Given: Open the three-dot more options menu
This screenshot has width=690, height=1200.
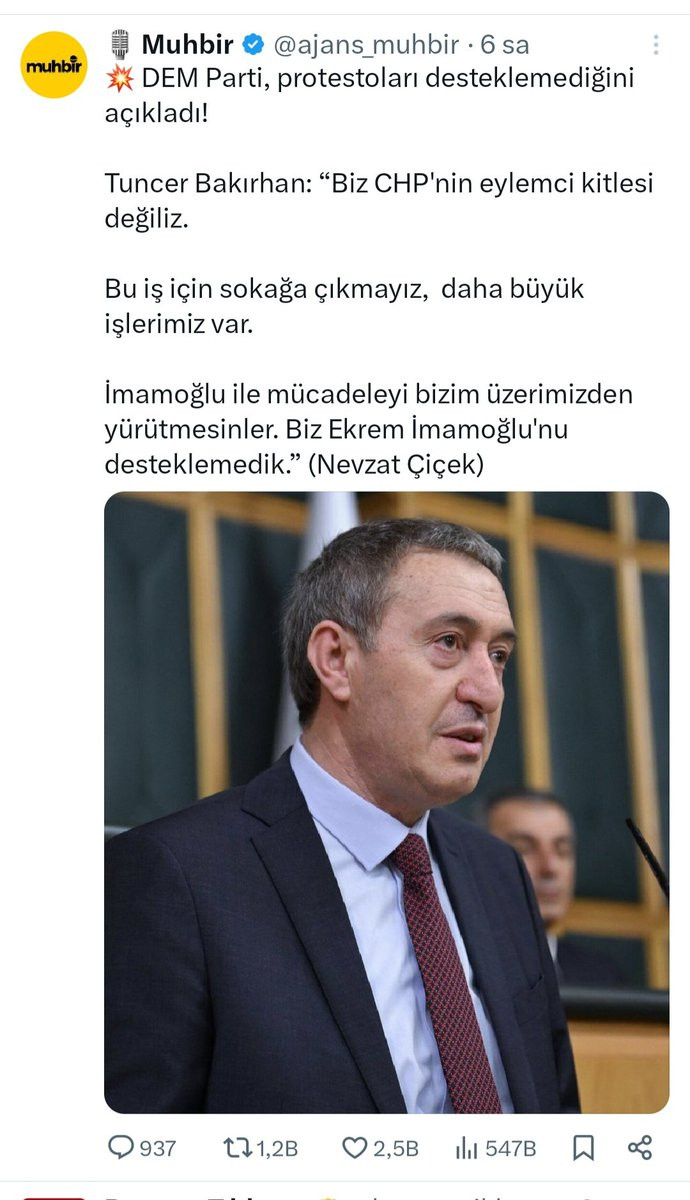Looking at the screenshot, I should point(656,45).
